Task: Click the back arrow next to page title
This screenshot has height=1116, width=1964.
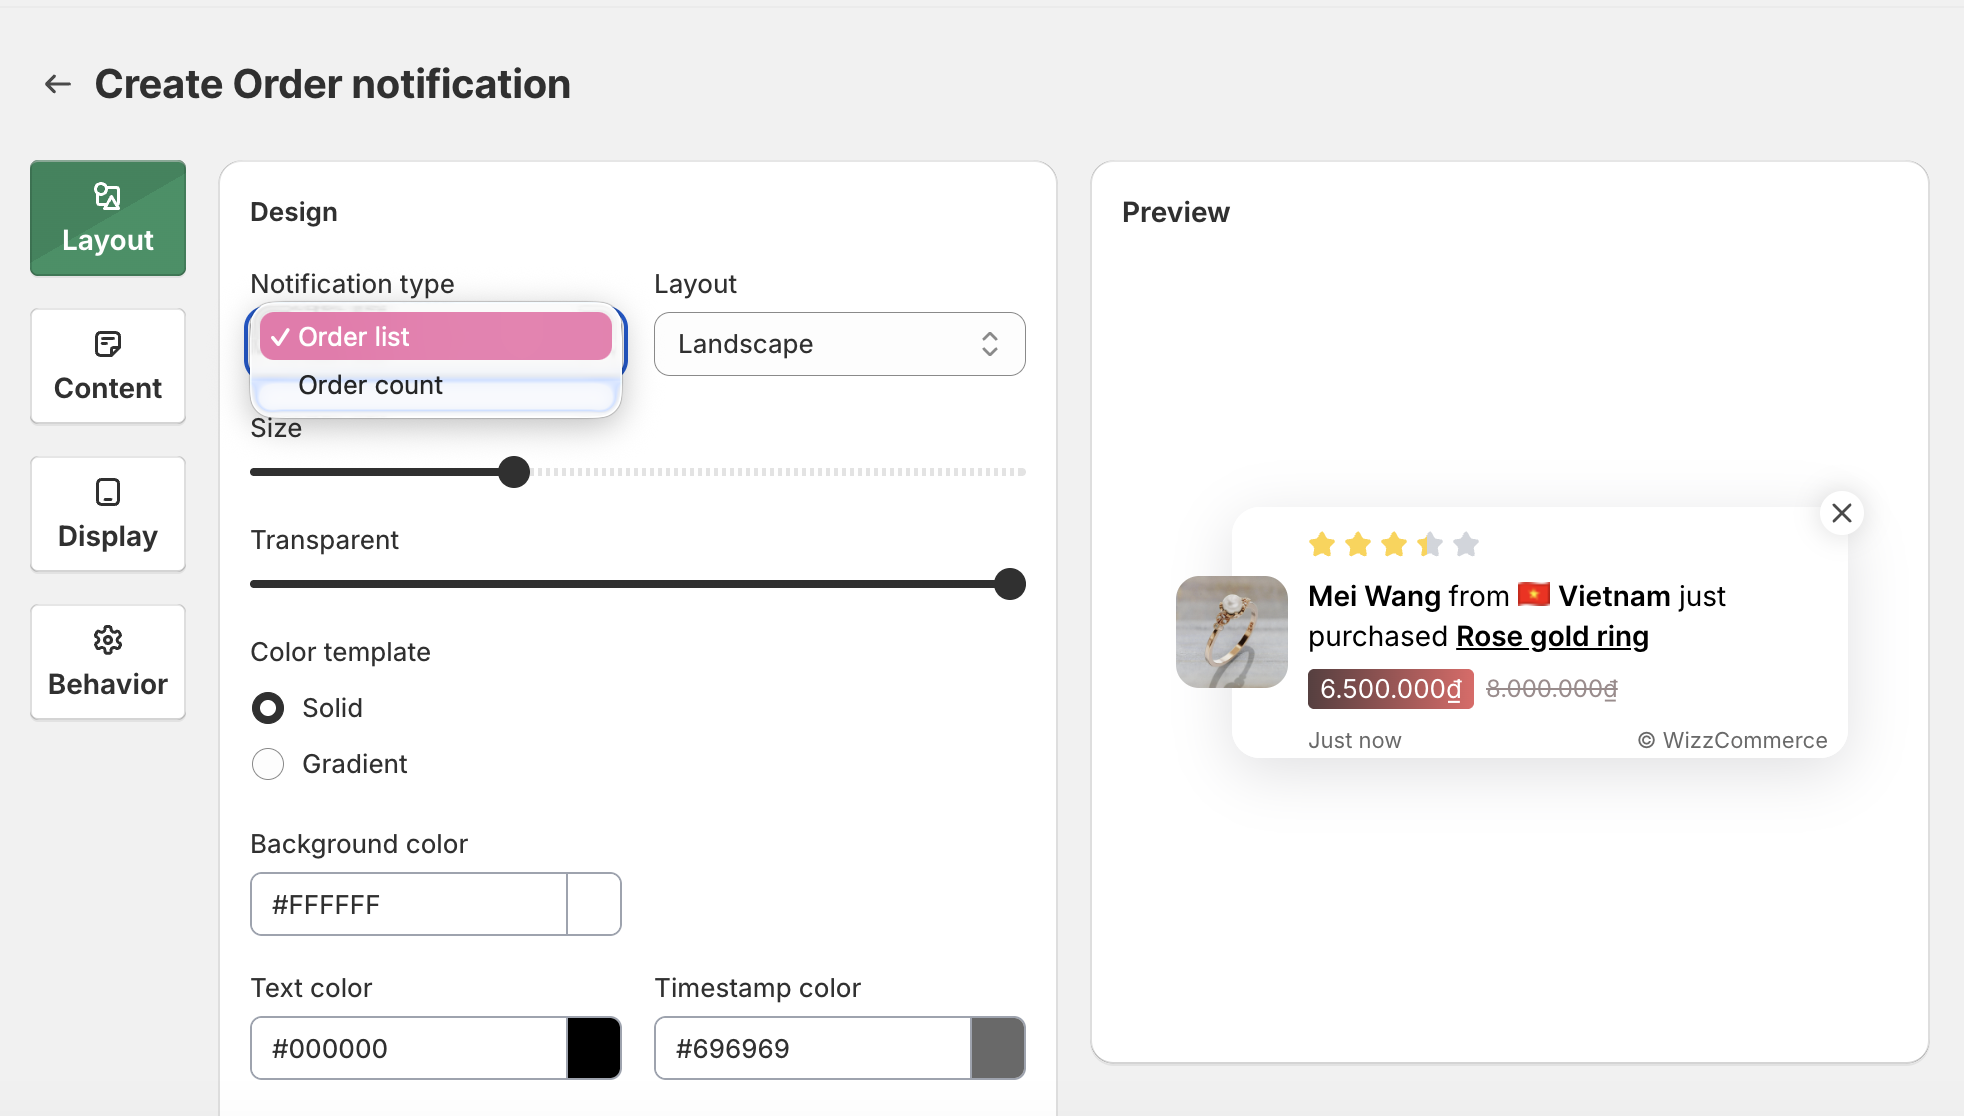Action: click(x=58, y=85)
